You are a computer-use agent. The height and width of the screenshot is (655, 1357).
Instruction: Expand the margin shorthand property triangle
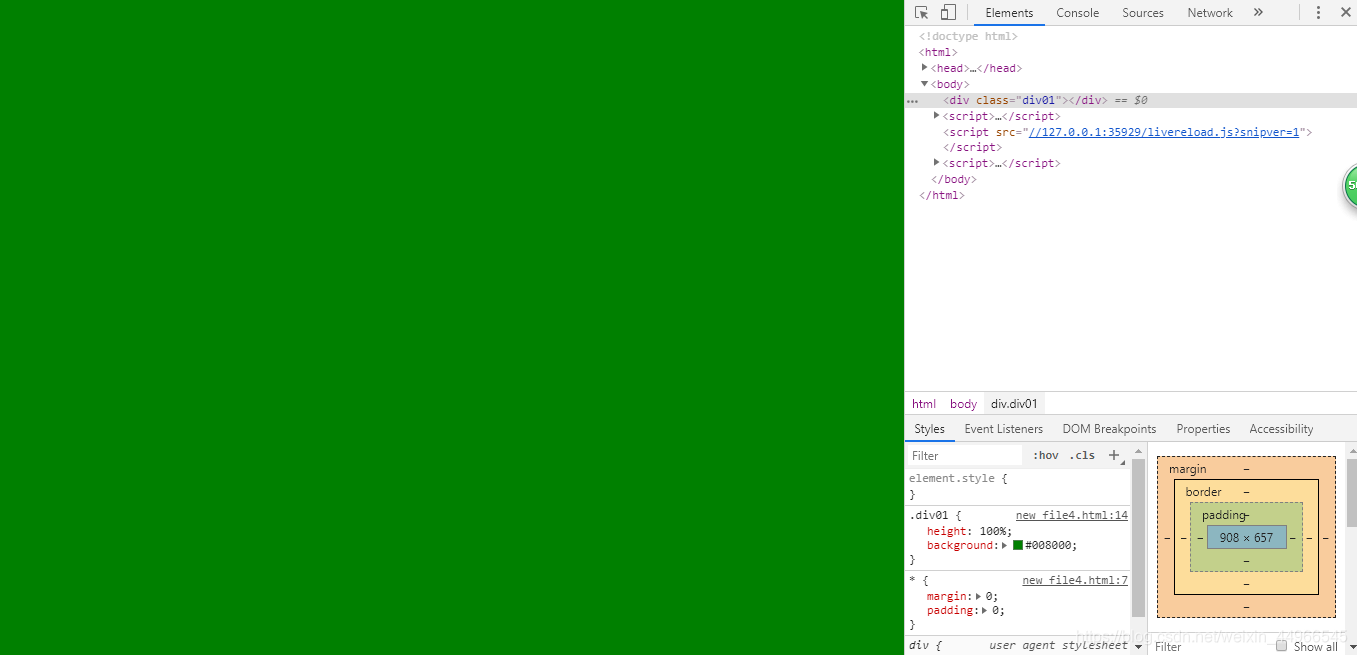click(x=980, y=596)
